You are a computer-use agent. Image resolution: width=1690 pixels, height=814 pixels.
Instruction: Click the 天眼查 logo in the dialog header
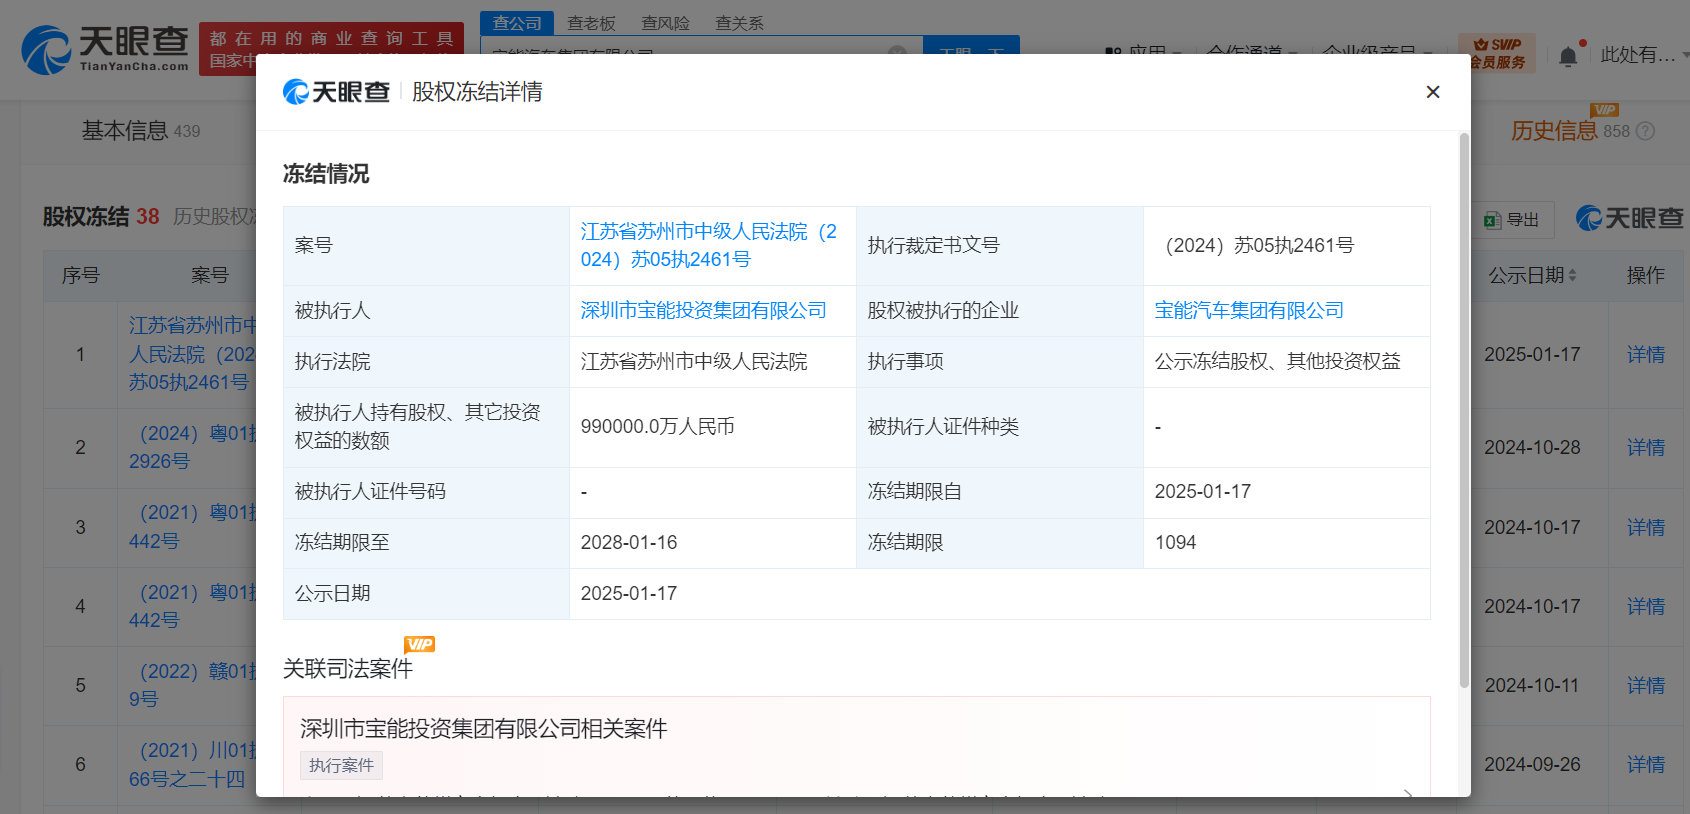tap(337, 92)
